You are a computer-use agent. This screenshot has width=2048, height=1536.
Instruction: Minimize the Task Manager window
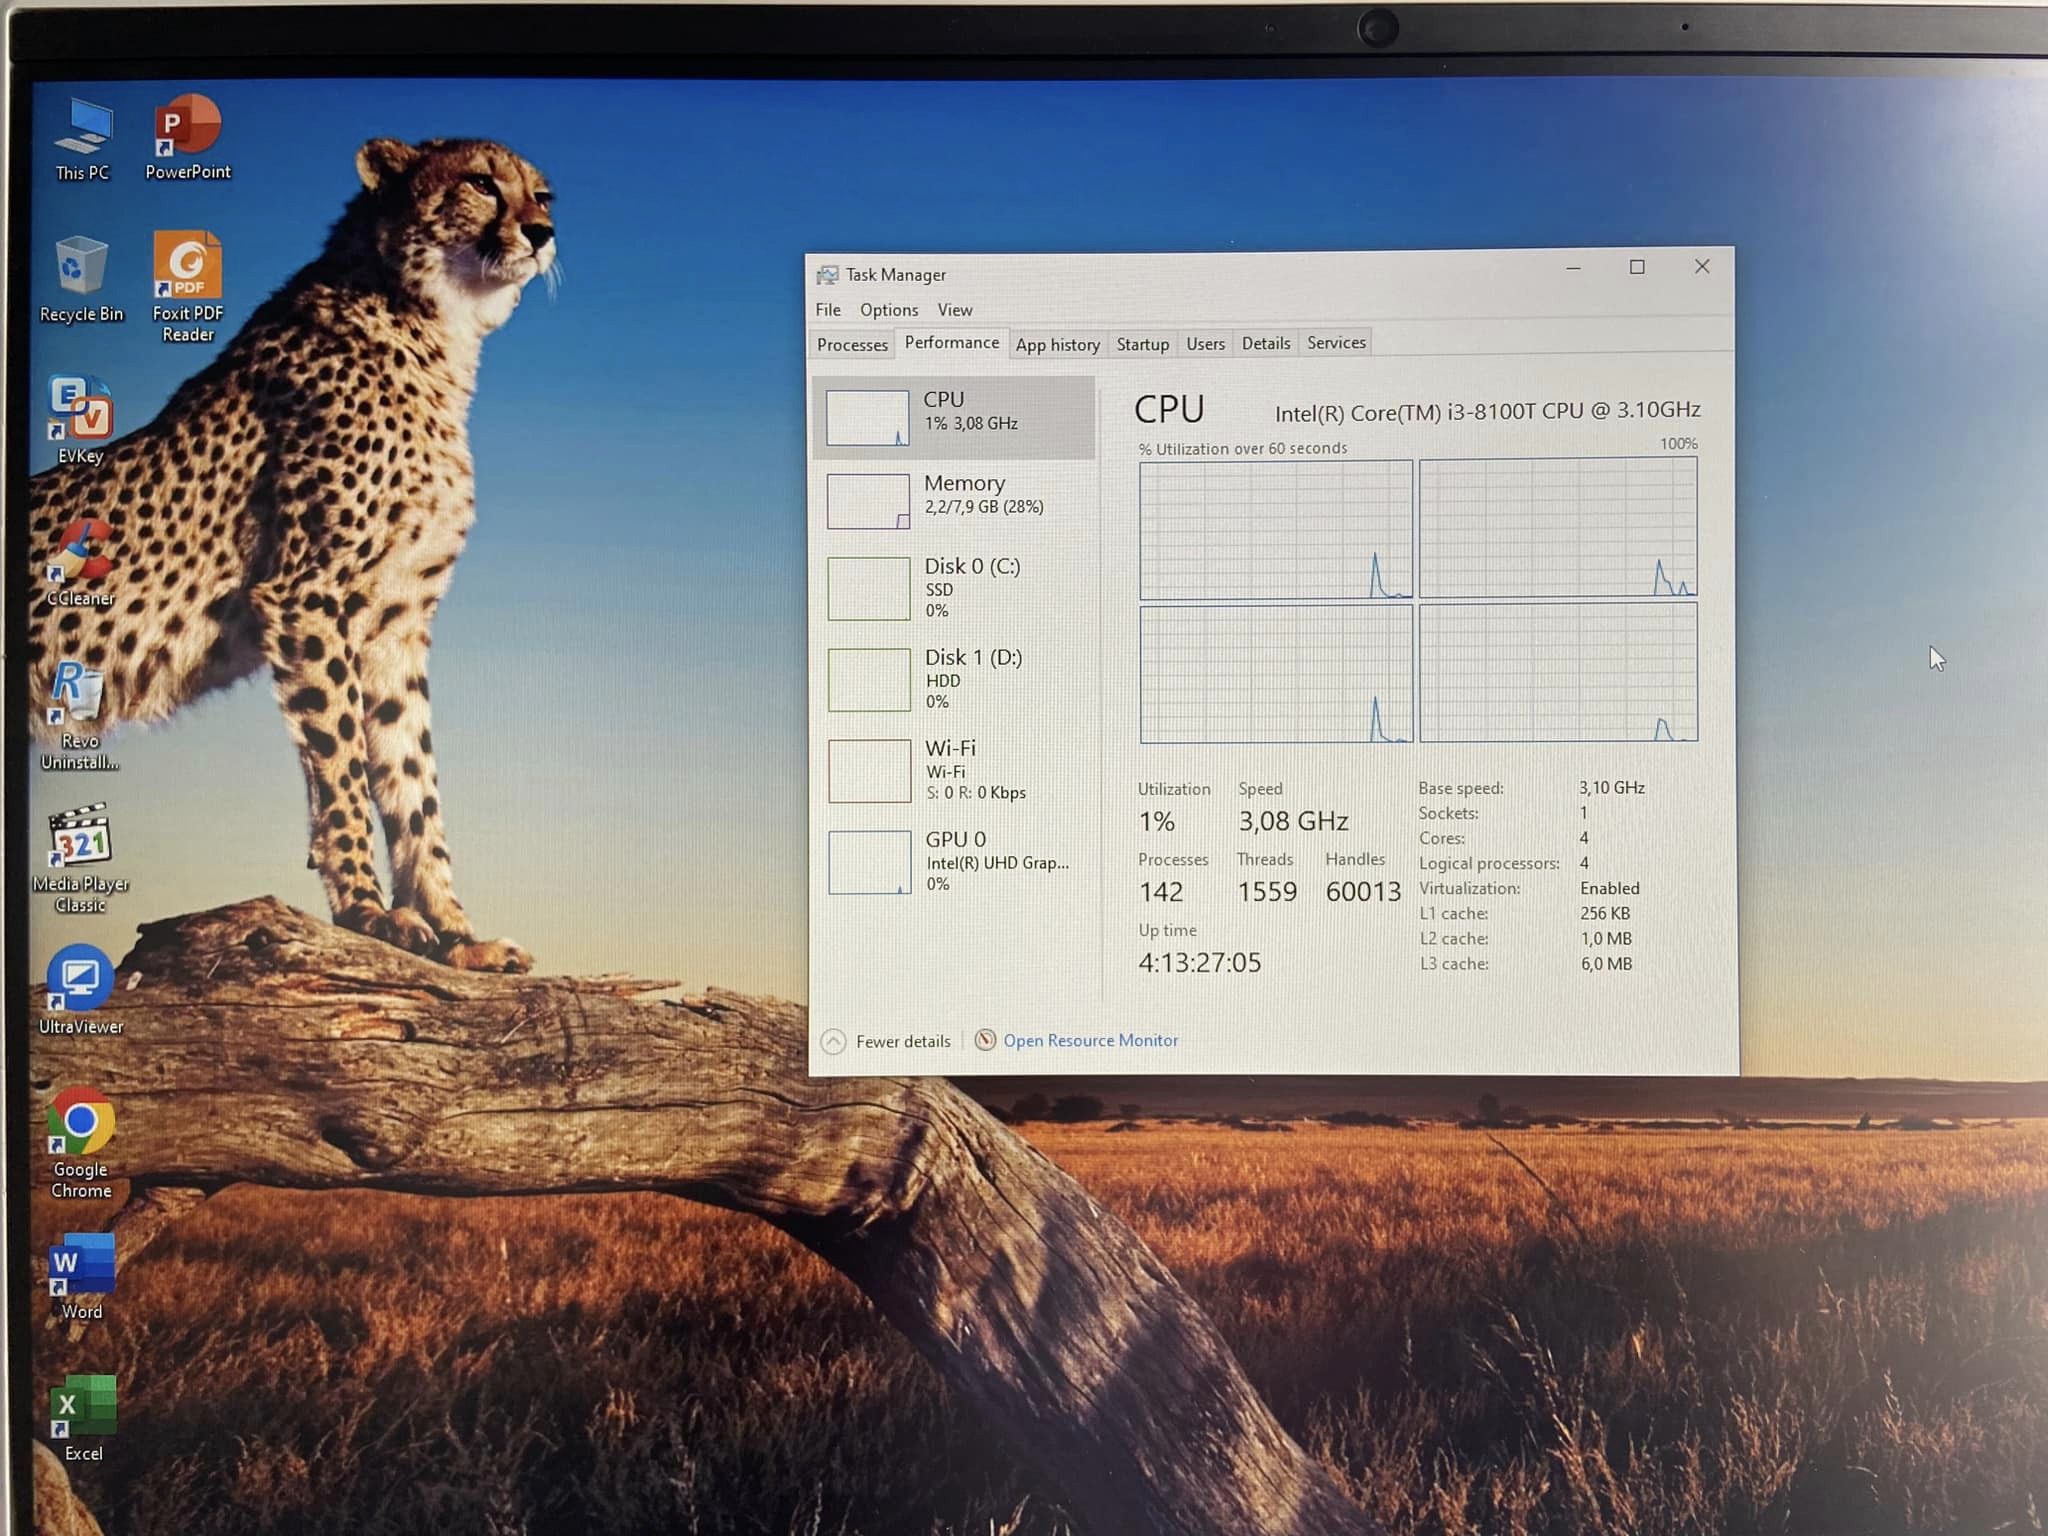(x=1573, y=268)
